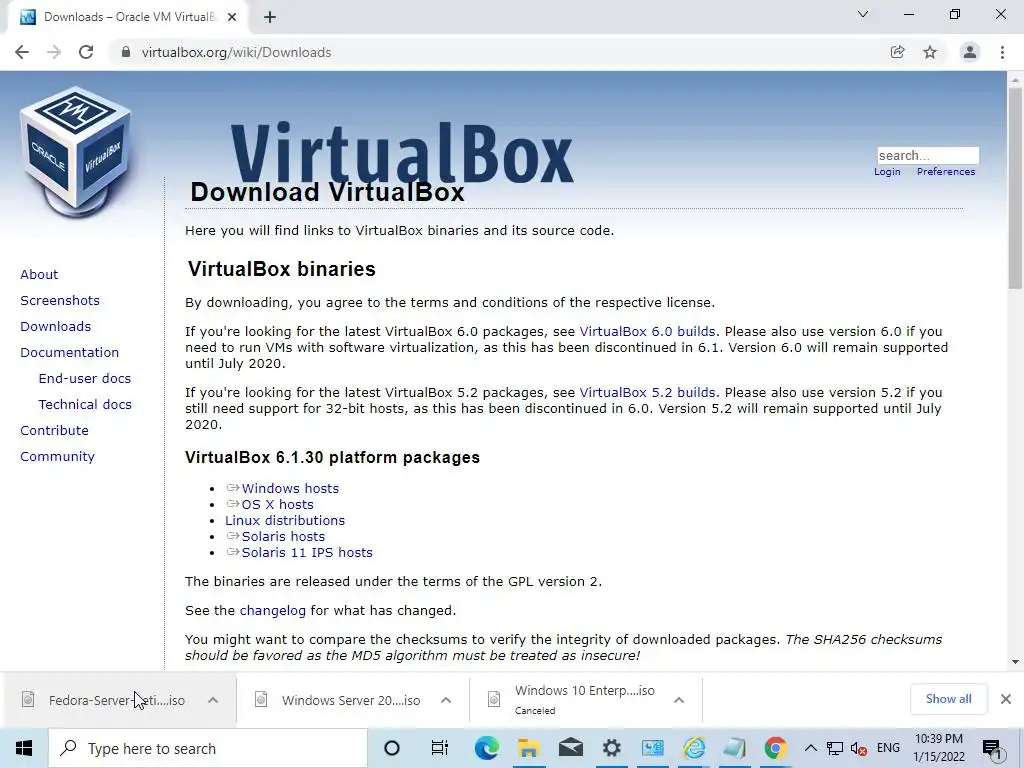Viewport: 1024px width, 768px height.
Task: Open the Windows Start menu
Action: point(24,748)
